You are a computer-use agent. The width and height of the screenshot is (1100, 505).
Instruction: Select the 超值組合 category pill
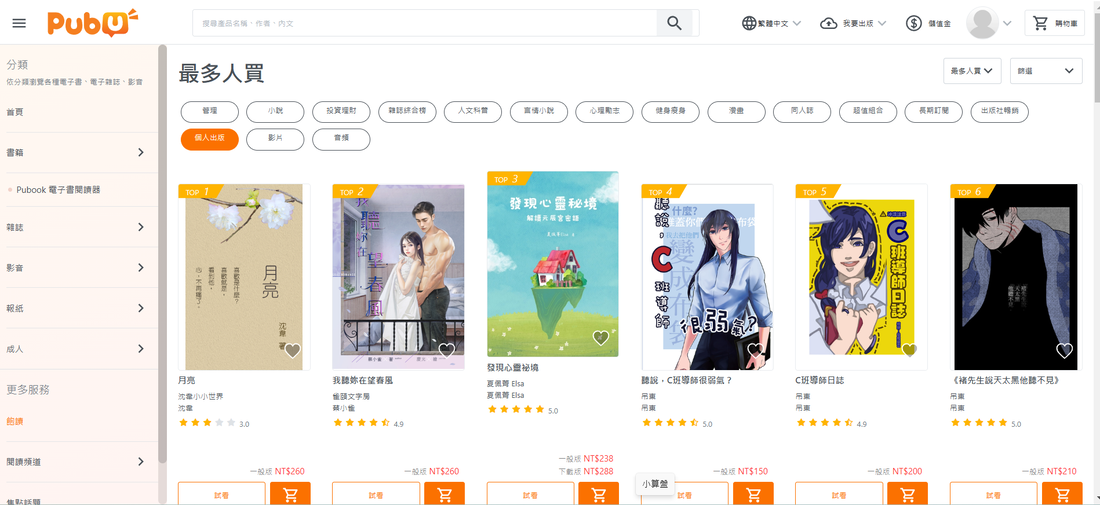pyautogui.click(x=868, y=112)
